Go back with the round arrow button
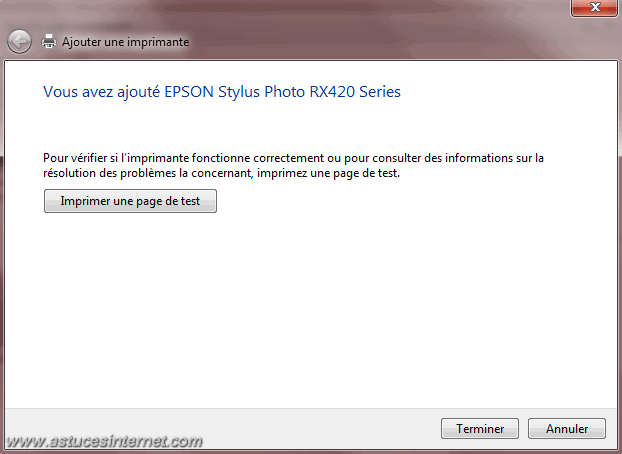 click(19, 42)
